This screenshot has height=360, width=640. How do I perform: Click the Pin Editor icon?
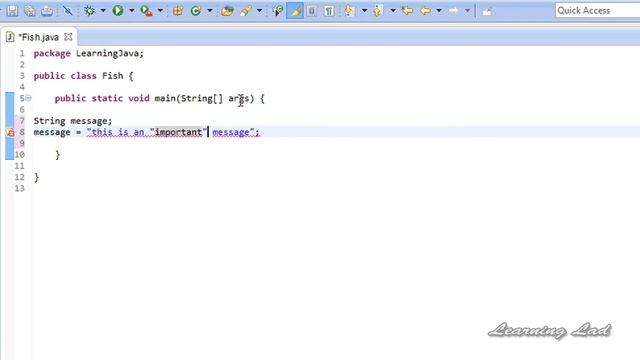487,11
